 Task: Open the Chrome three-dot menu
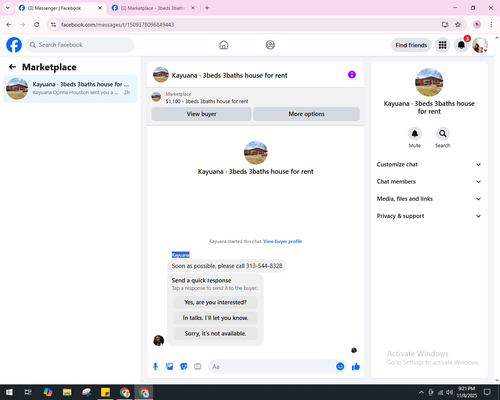491,24
